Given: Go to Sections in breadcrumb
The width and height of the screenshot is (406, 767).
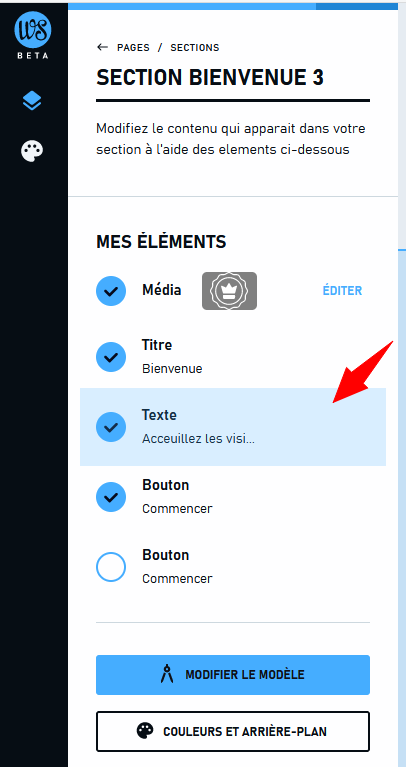Looking at the screenshot, I should click(195, 47).
